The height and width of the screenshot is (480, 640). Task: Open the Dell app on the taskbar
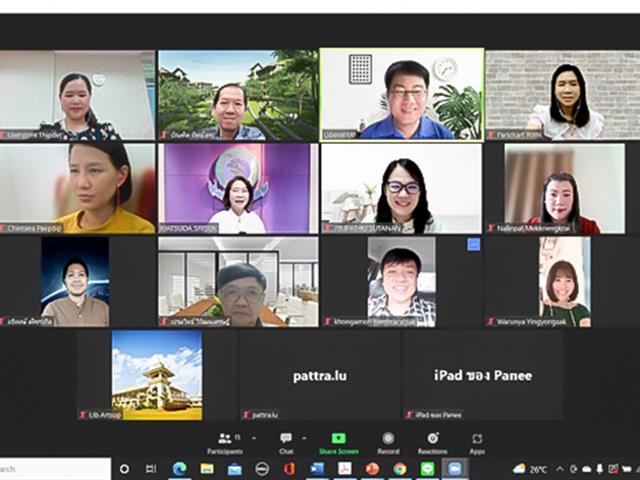click(262, 469)
